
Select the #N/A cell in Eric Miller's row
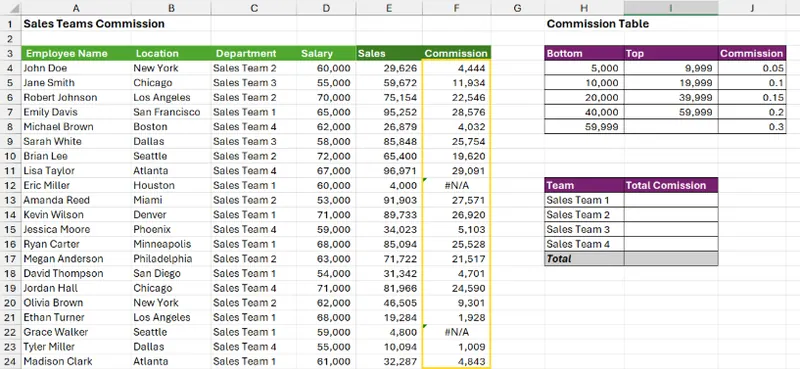coord(456,185)
